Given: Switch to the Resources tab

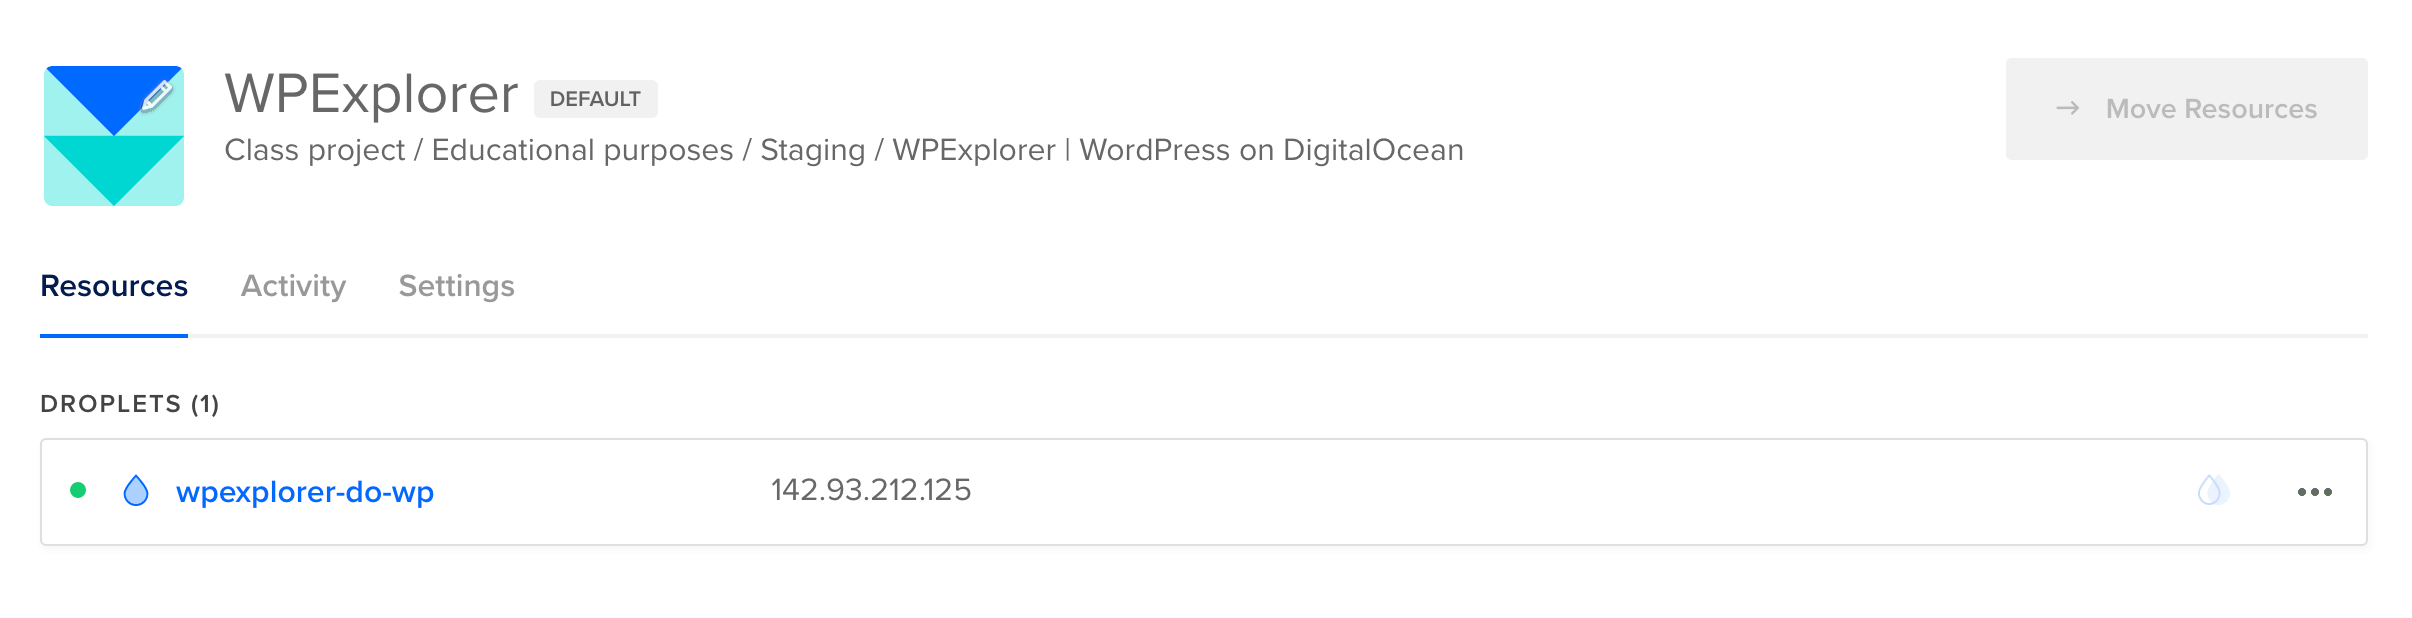Looking at the screenshot, I should 114,286.
